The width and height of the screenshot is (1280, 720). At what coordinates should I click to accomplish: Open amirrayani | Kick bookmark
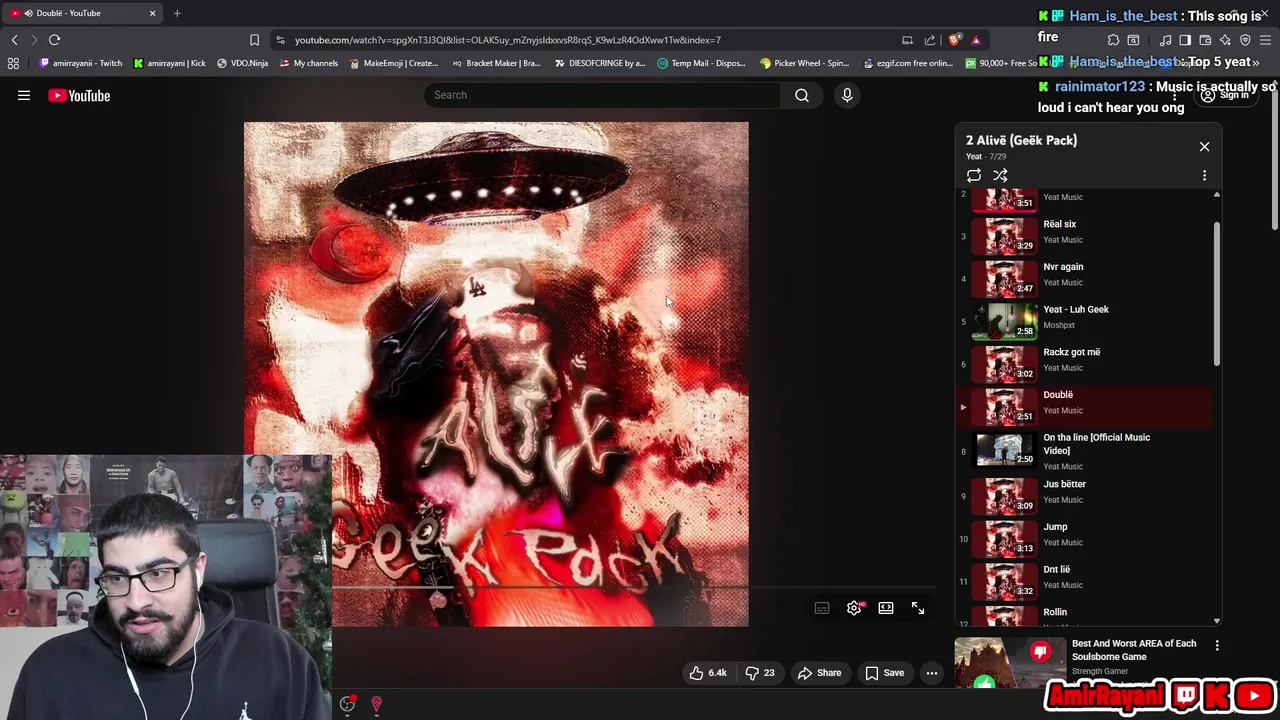169,63
